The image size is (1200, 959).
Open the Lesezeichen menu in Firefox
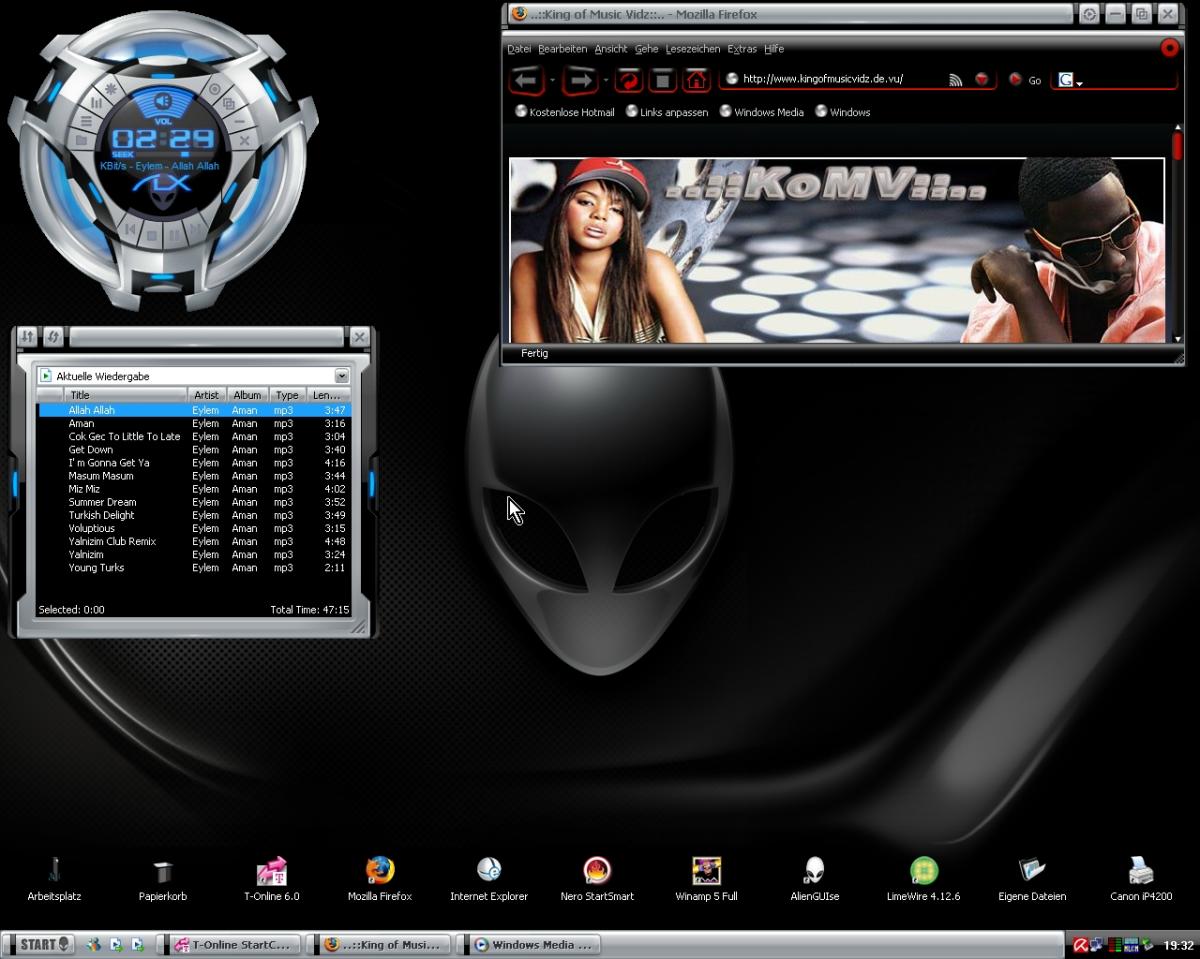tap(693, 49)
